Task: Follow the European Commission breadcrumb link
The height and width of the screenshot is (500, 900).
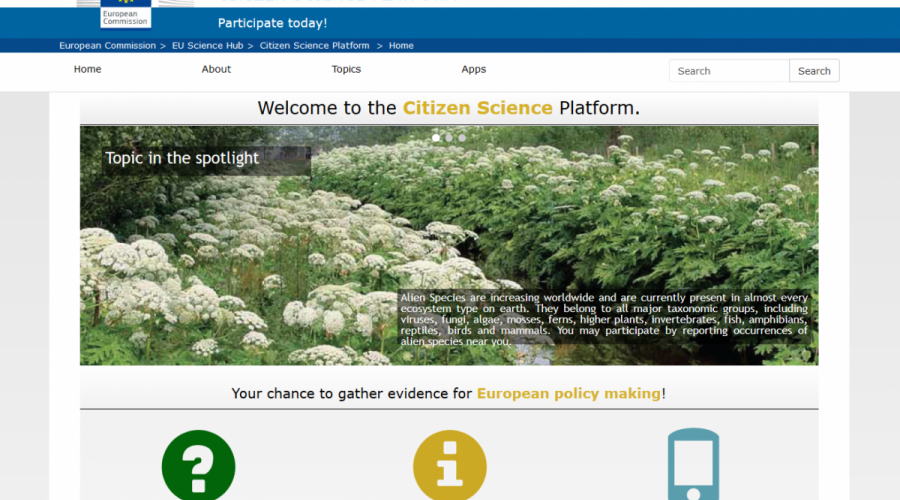Action: click(107, 46)
